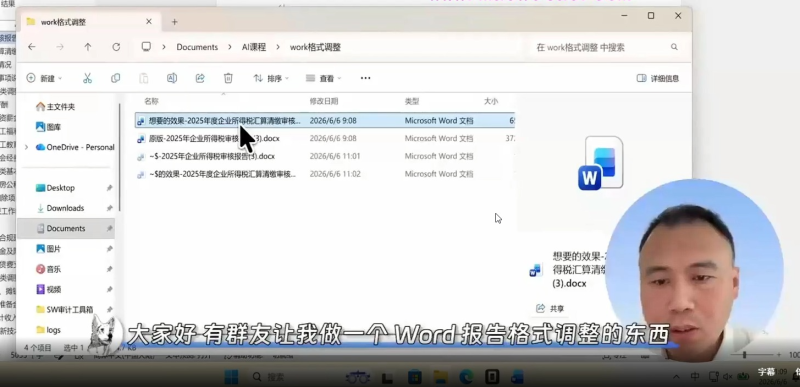Click the navigation pane scrollbar
Viewport: 800px width, 387px height.
119,157
